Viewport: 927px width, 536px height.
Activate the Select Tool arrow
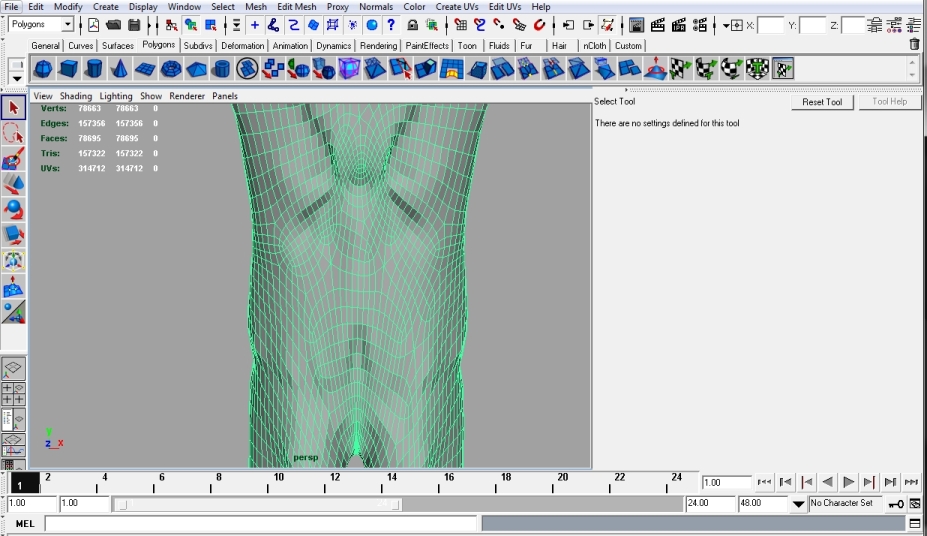[14, 108]
